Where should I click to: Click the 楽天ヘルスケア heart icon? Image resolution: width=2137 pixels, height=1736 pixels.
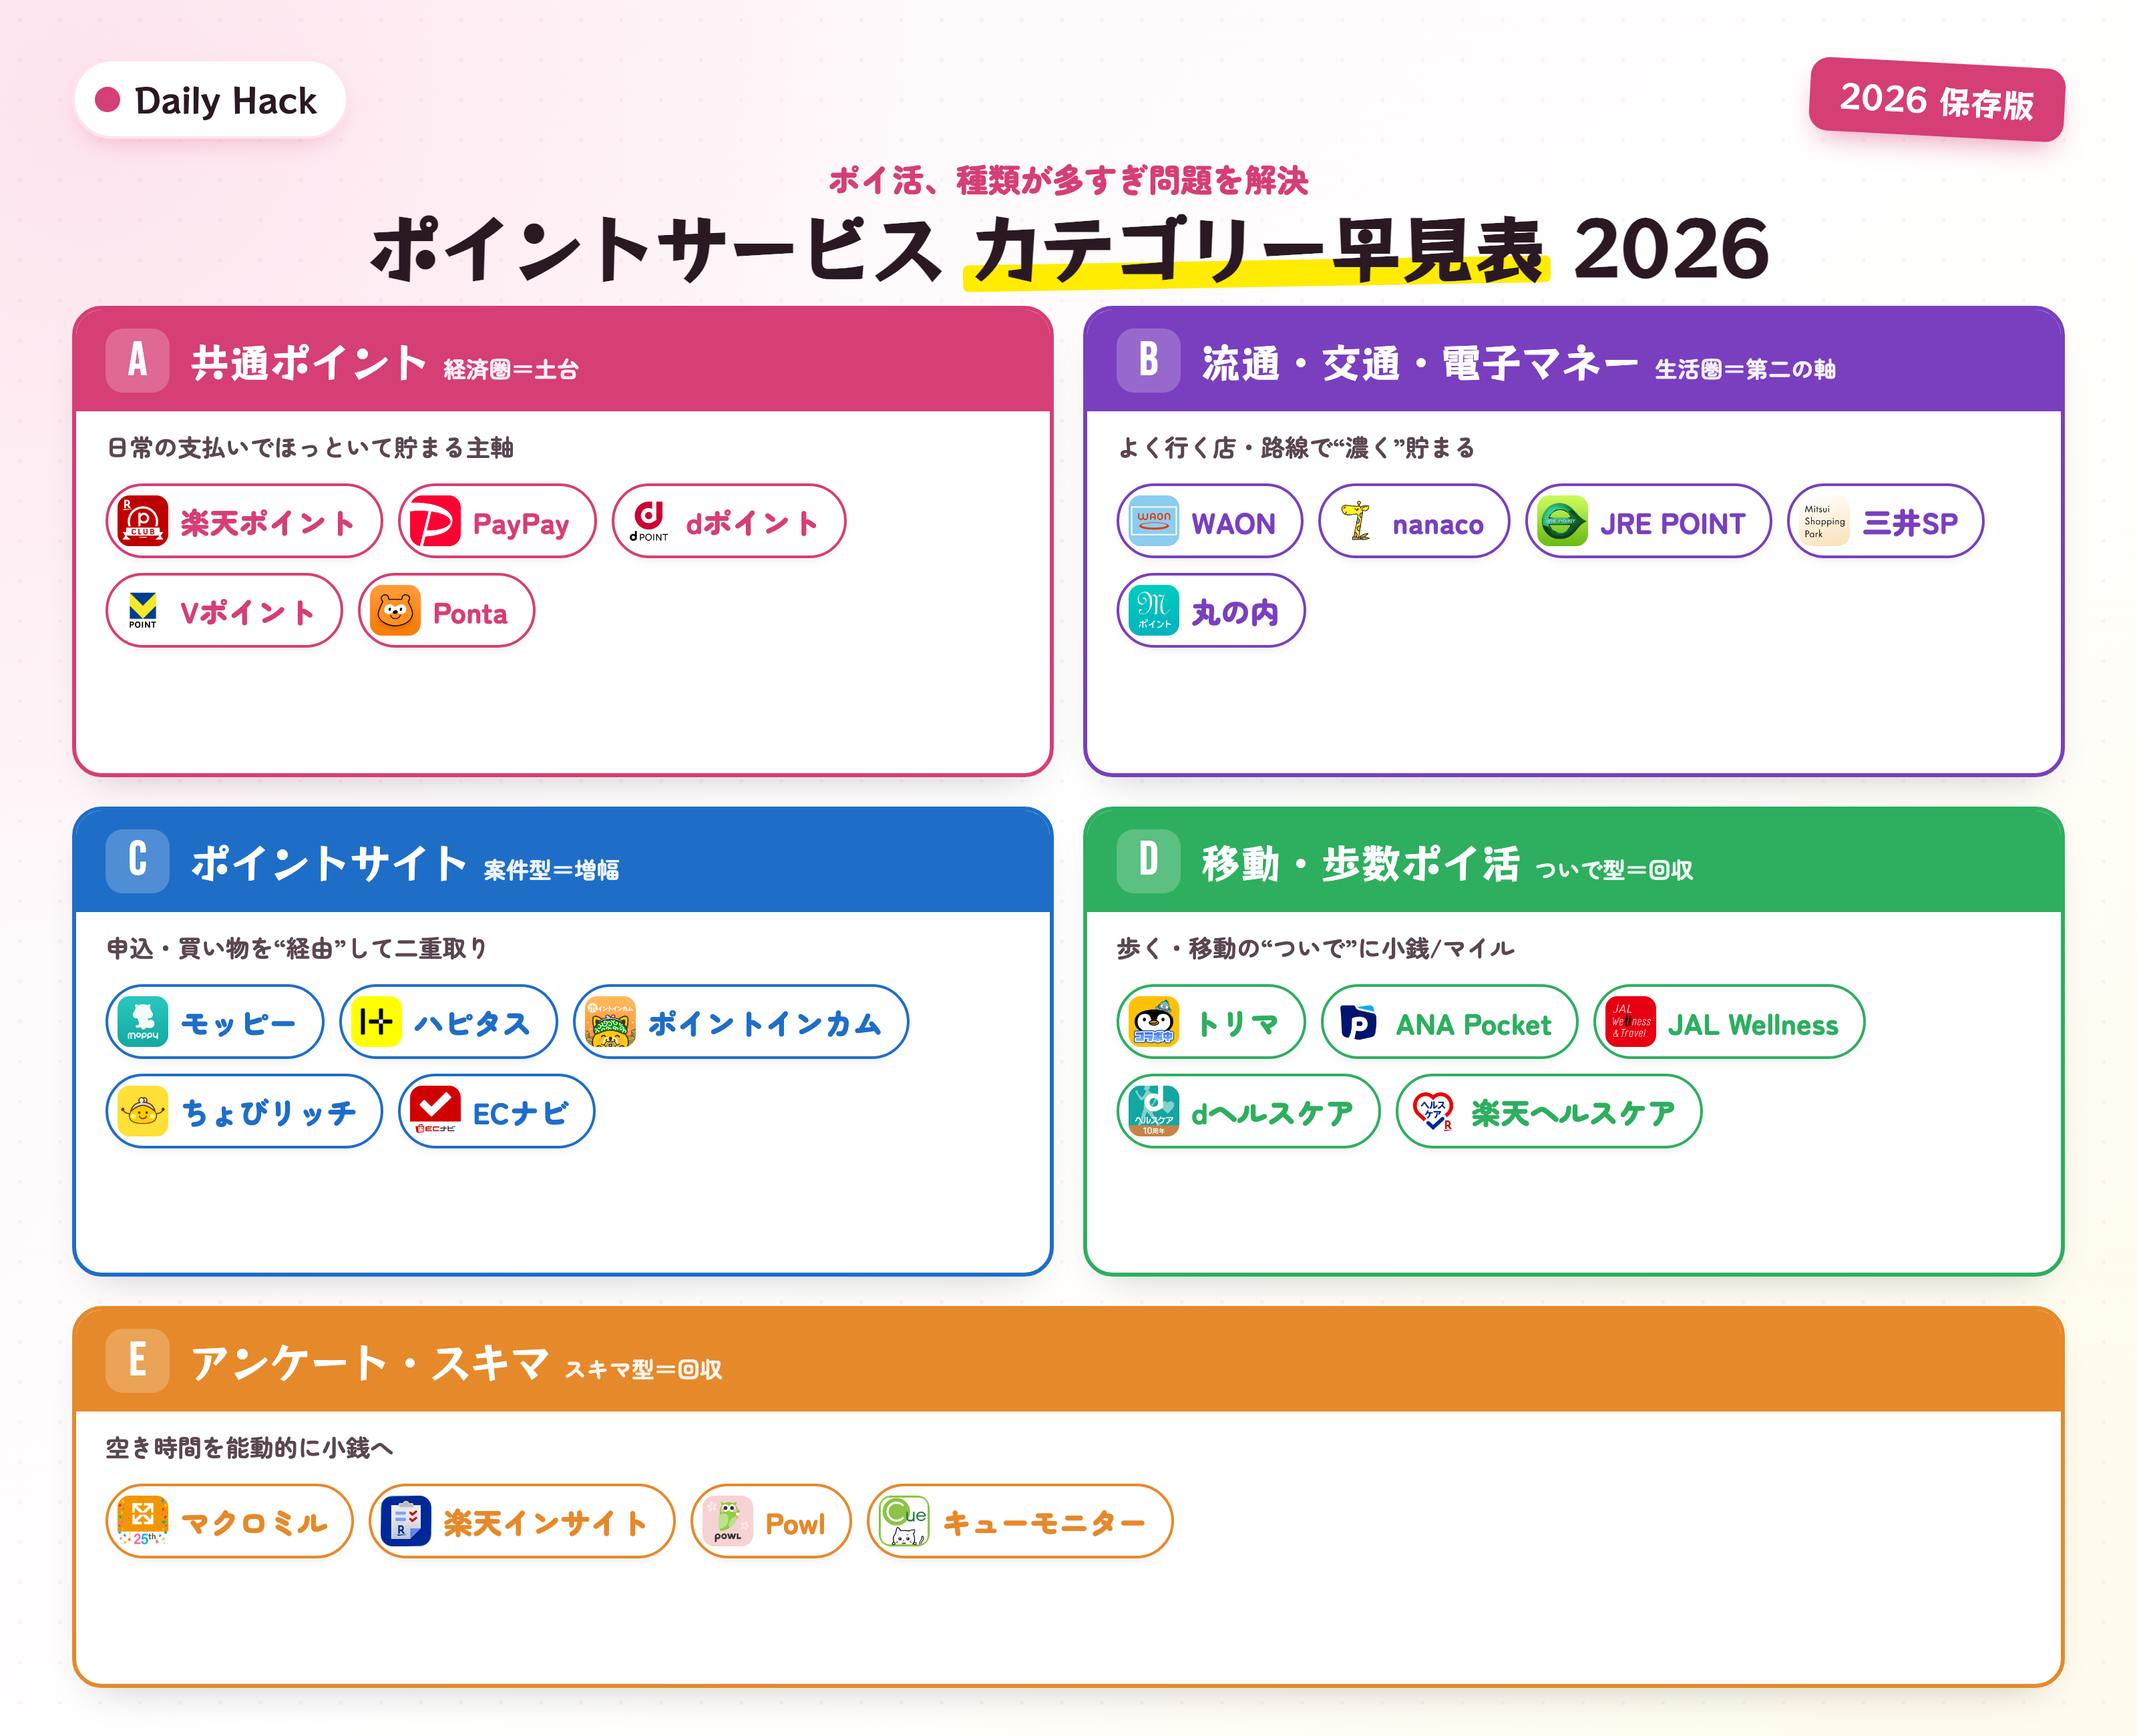click(1433, 1112)
